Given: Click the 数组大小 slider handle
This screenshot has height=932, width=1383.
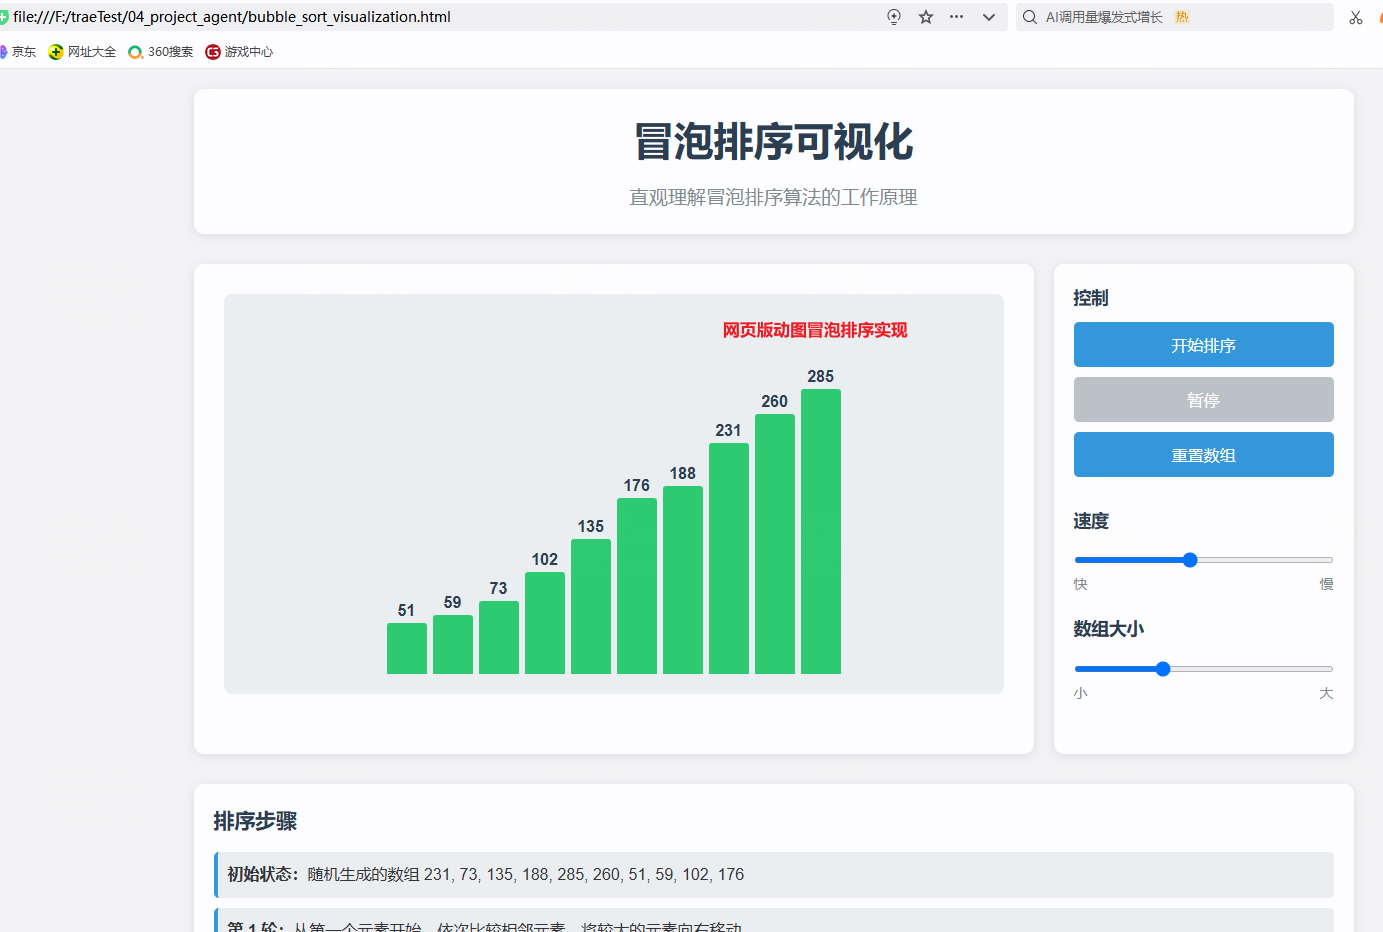Looking at the screenshot, I should (x=1163, y=669).
